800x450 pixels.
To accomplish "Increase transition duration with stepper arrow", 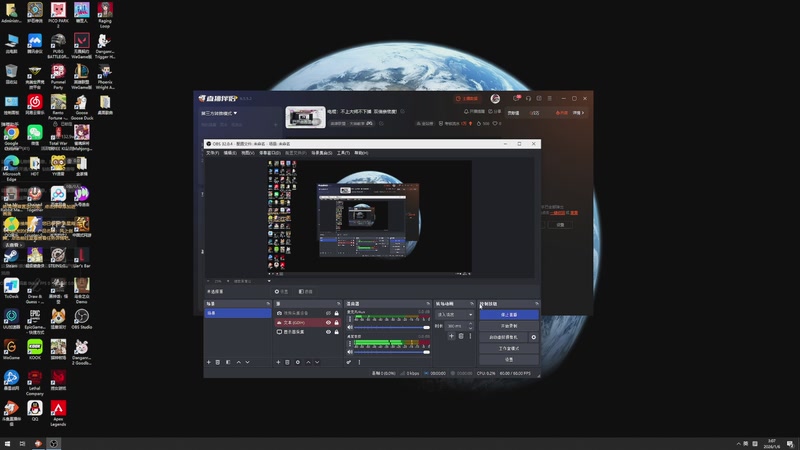I will [x=470, y=324].
